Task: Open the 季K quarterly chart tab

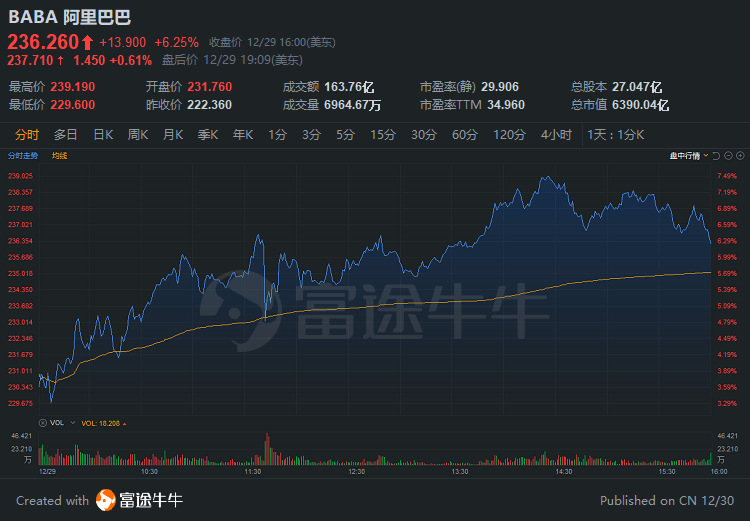Action: point(208,135)
